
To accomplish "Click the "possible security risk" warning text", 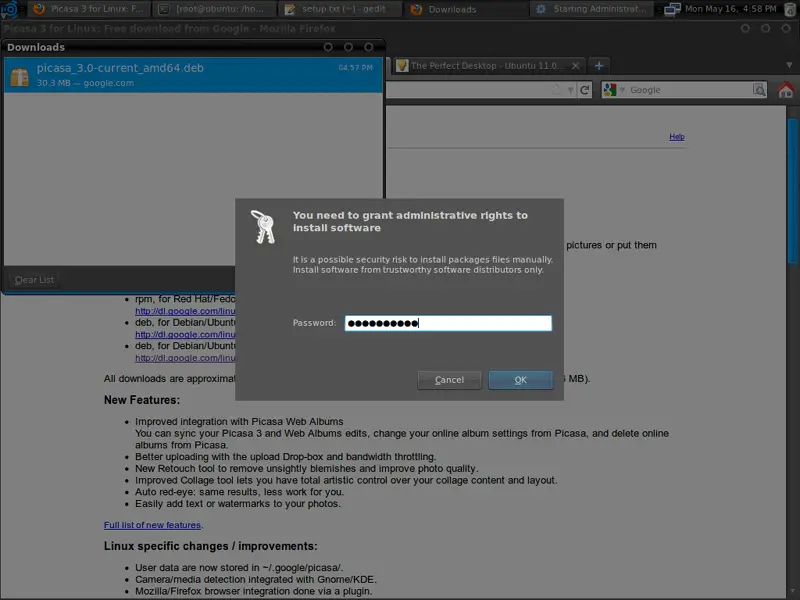I will click(x=422, y=264).
